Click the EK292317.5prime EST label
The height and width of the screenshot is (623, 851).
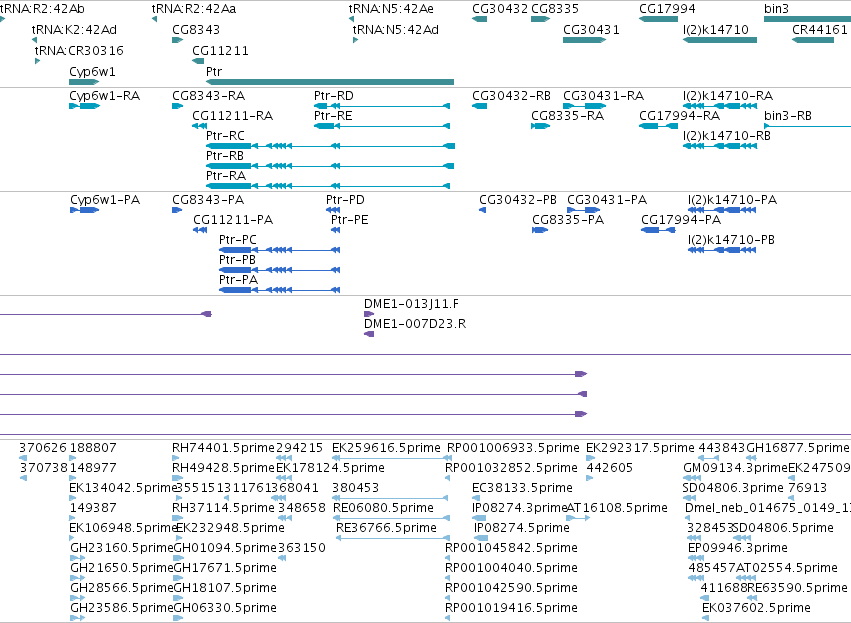[x=640, y=448]
